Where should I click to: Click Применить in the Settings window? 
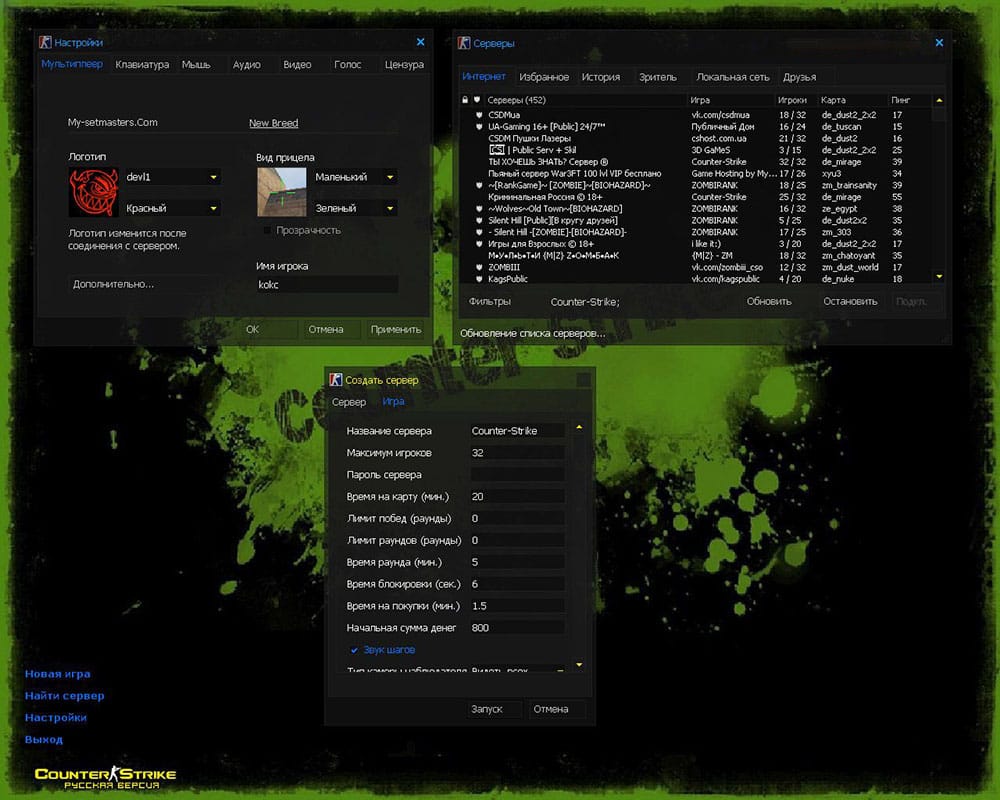coord(396,330)
